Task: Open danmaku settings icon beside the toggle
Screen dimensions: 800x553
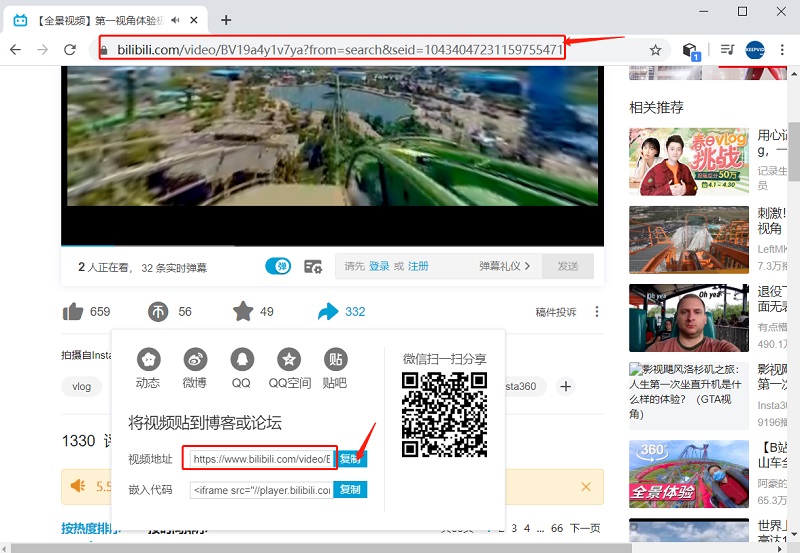Action: (313, 266)
